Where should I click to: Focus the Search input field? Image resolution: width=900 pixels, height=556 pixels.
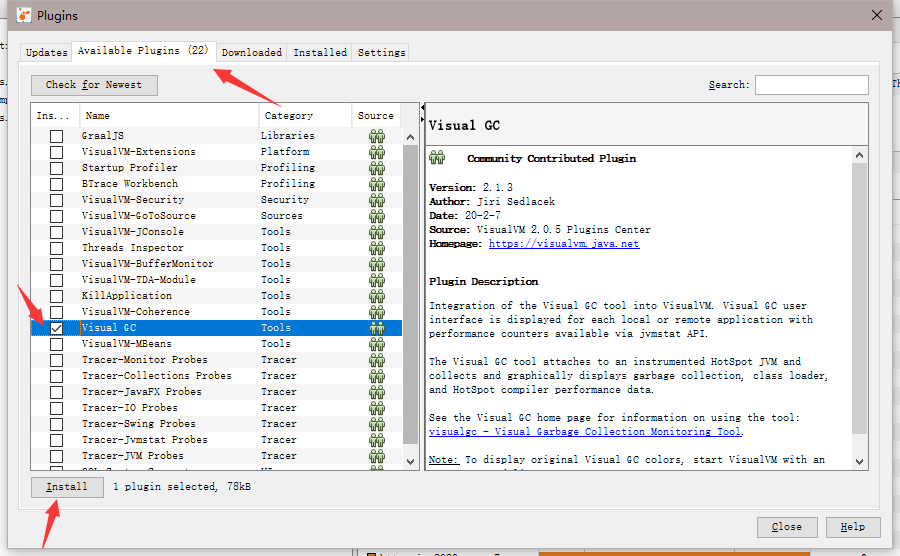coord(811,85)
